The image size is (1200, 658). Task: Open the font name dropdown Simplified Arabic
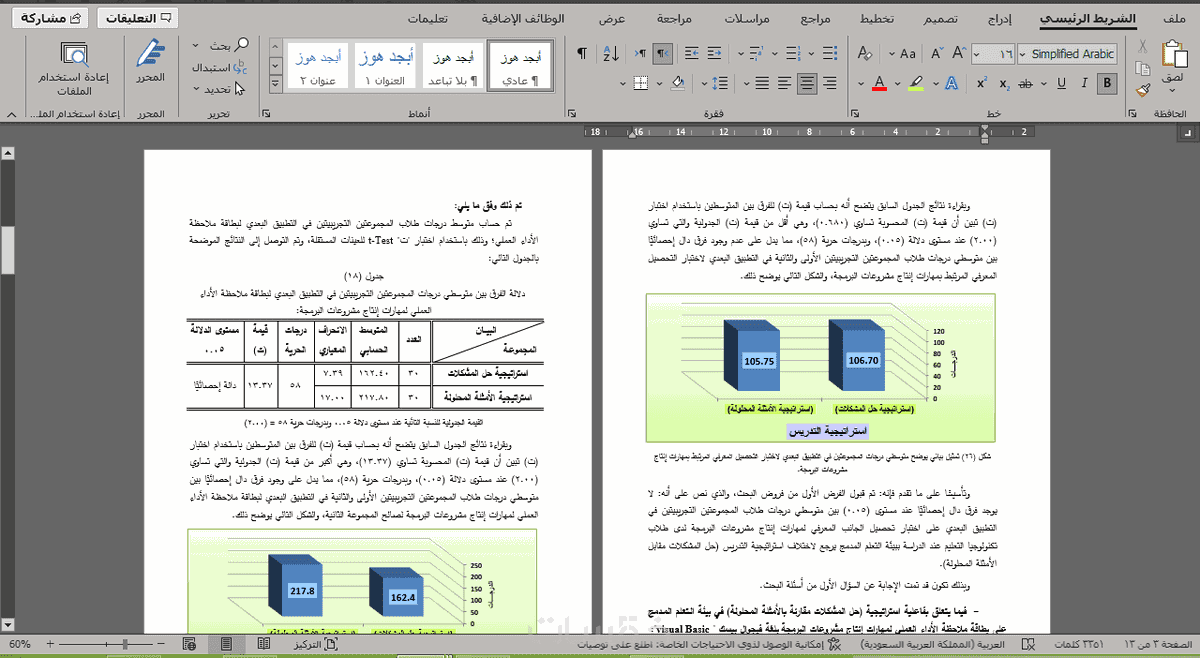[x=1022, y=54]
